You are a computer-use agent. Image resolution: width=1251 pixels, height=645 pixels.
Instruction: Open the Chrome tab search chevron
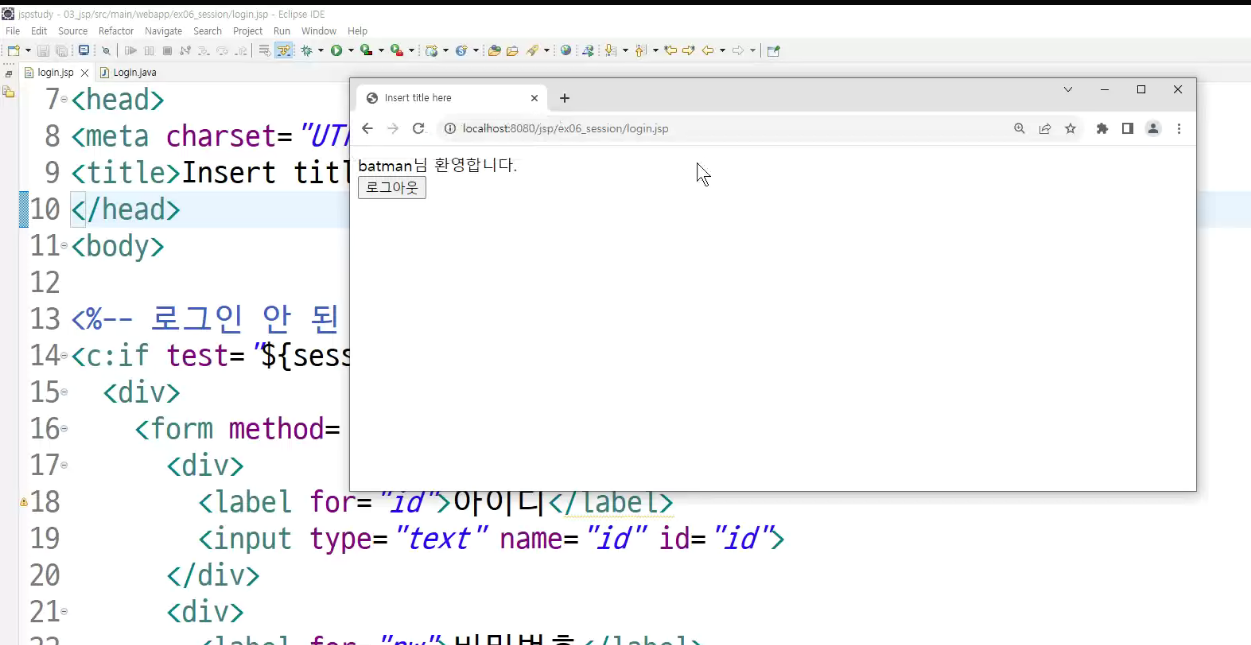[x=1068, y=90]
